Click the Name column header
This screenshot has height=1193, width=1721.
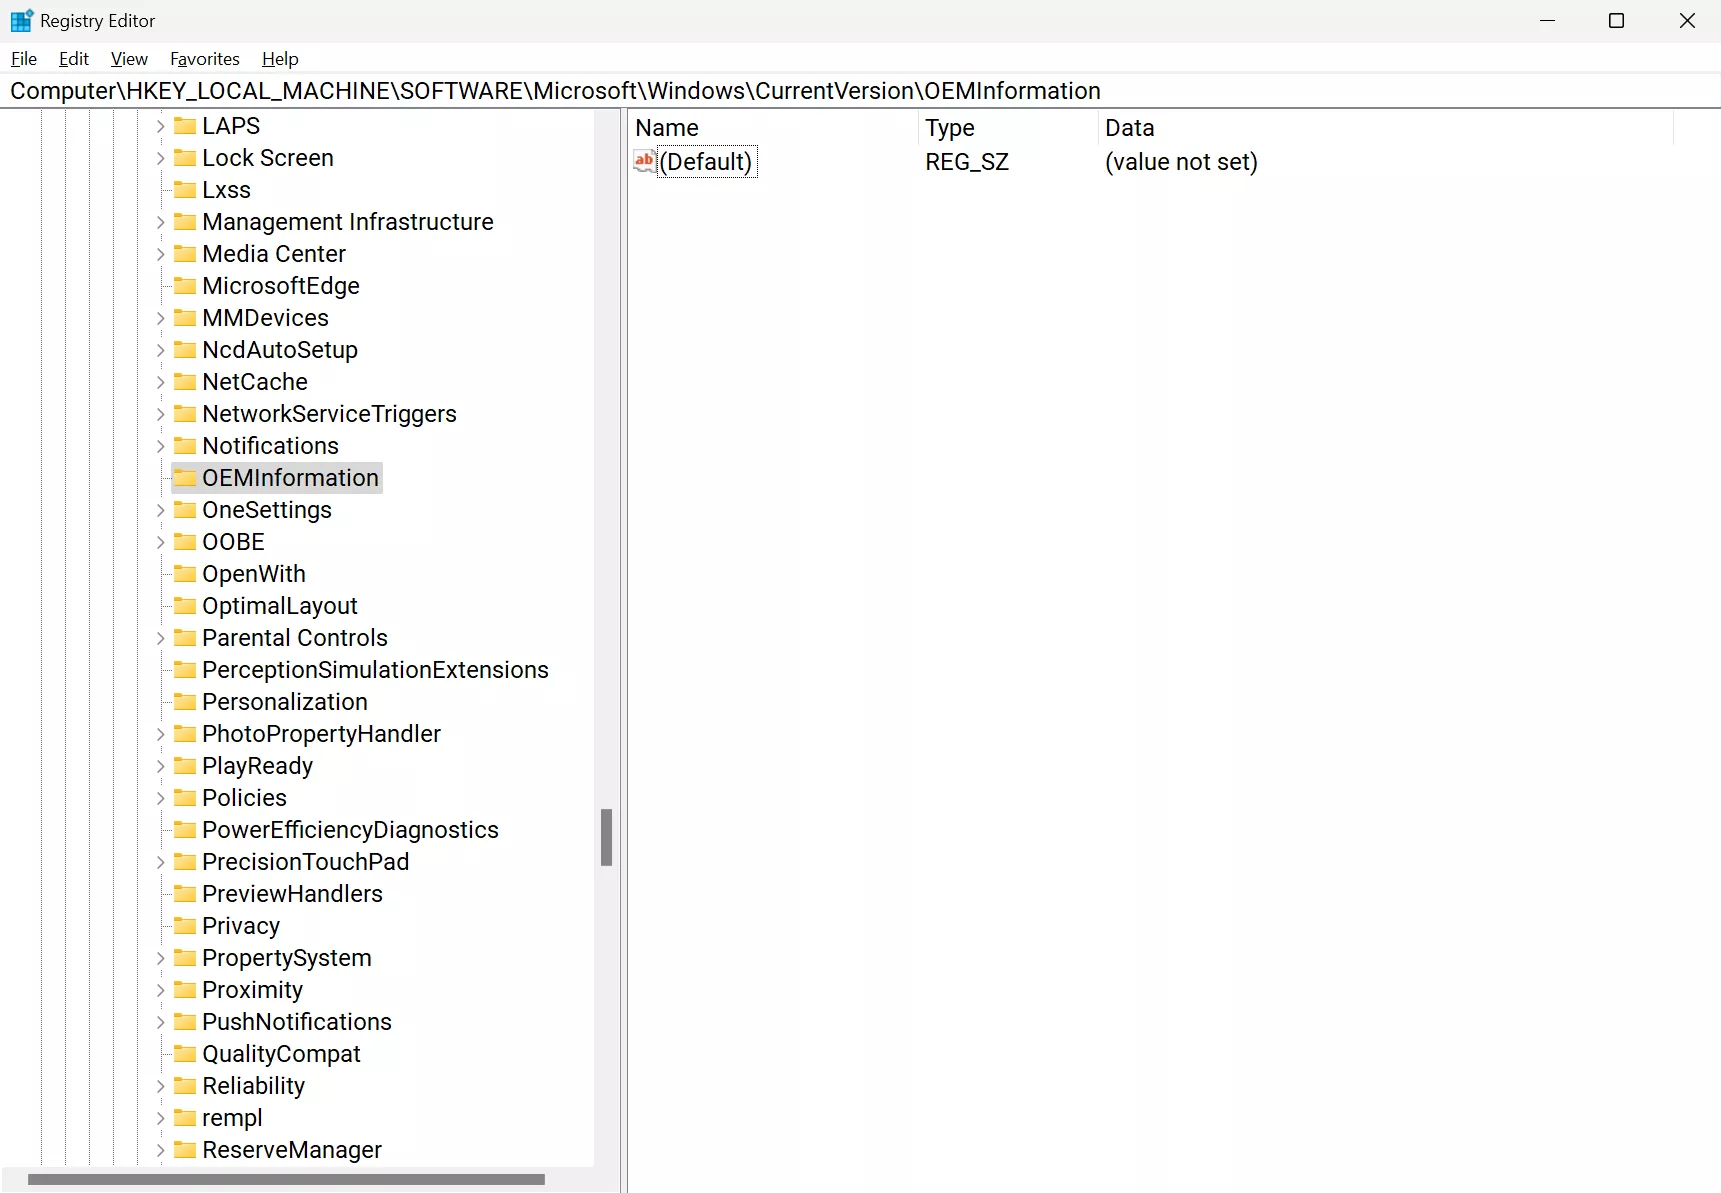(774, 128)
